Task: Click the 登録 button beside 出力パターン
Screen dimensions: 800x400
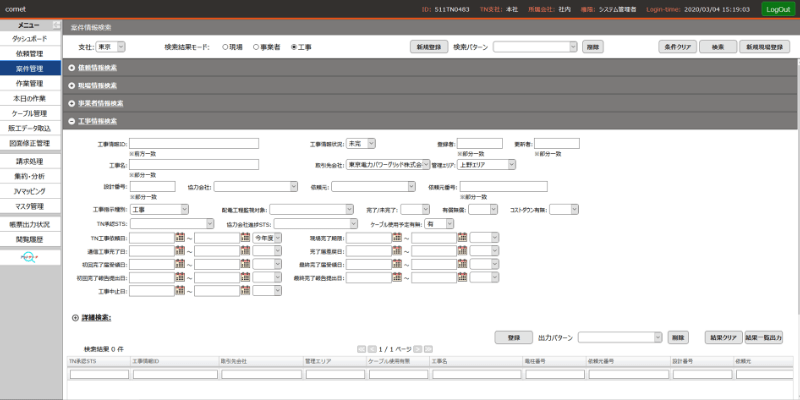Action: [x=513, y=337]
